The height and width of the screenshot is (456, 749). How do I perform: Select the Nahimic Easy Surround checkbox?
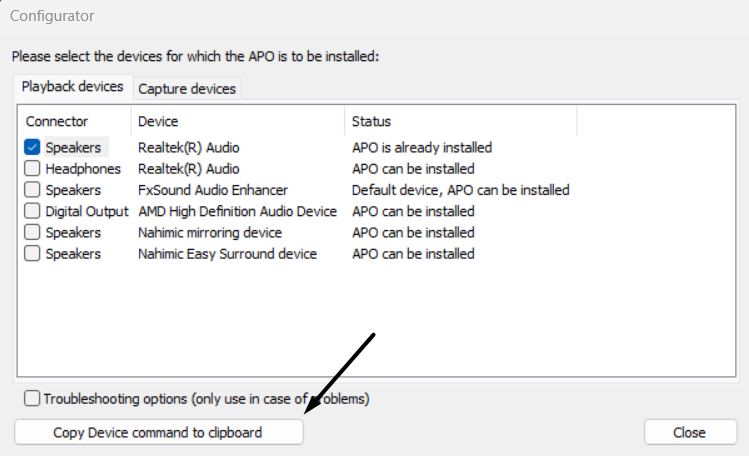(x=32, y=254)
